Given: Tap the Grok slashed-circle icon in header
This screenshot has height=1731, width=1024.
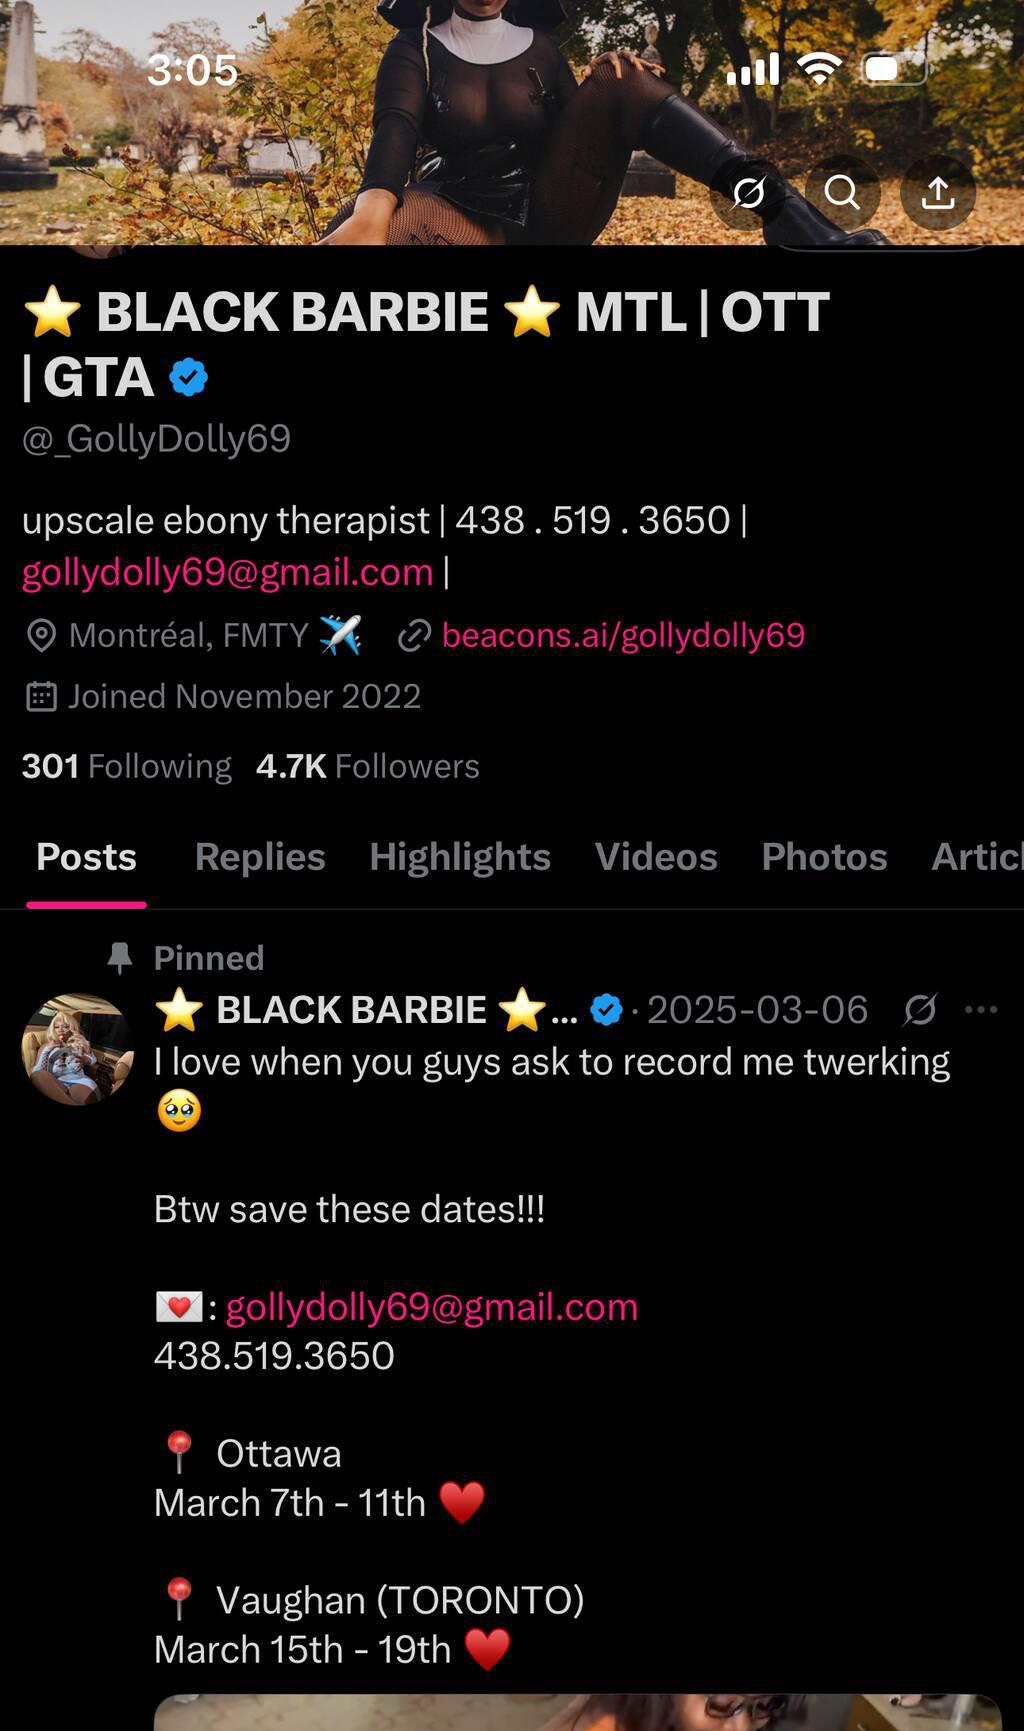Looking at the screenshot, I should pyautogui.click(x=747, y=192).
